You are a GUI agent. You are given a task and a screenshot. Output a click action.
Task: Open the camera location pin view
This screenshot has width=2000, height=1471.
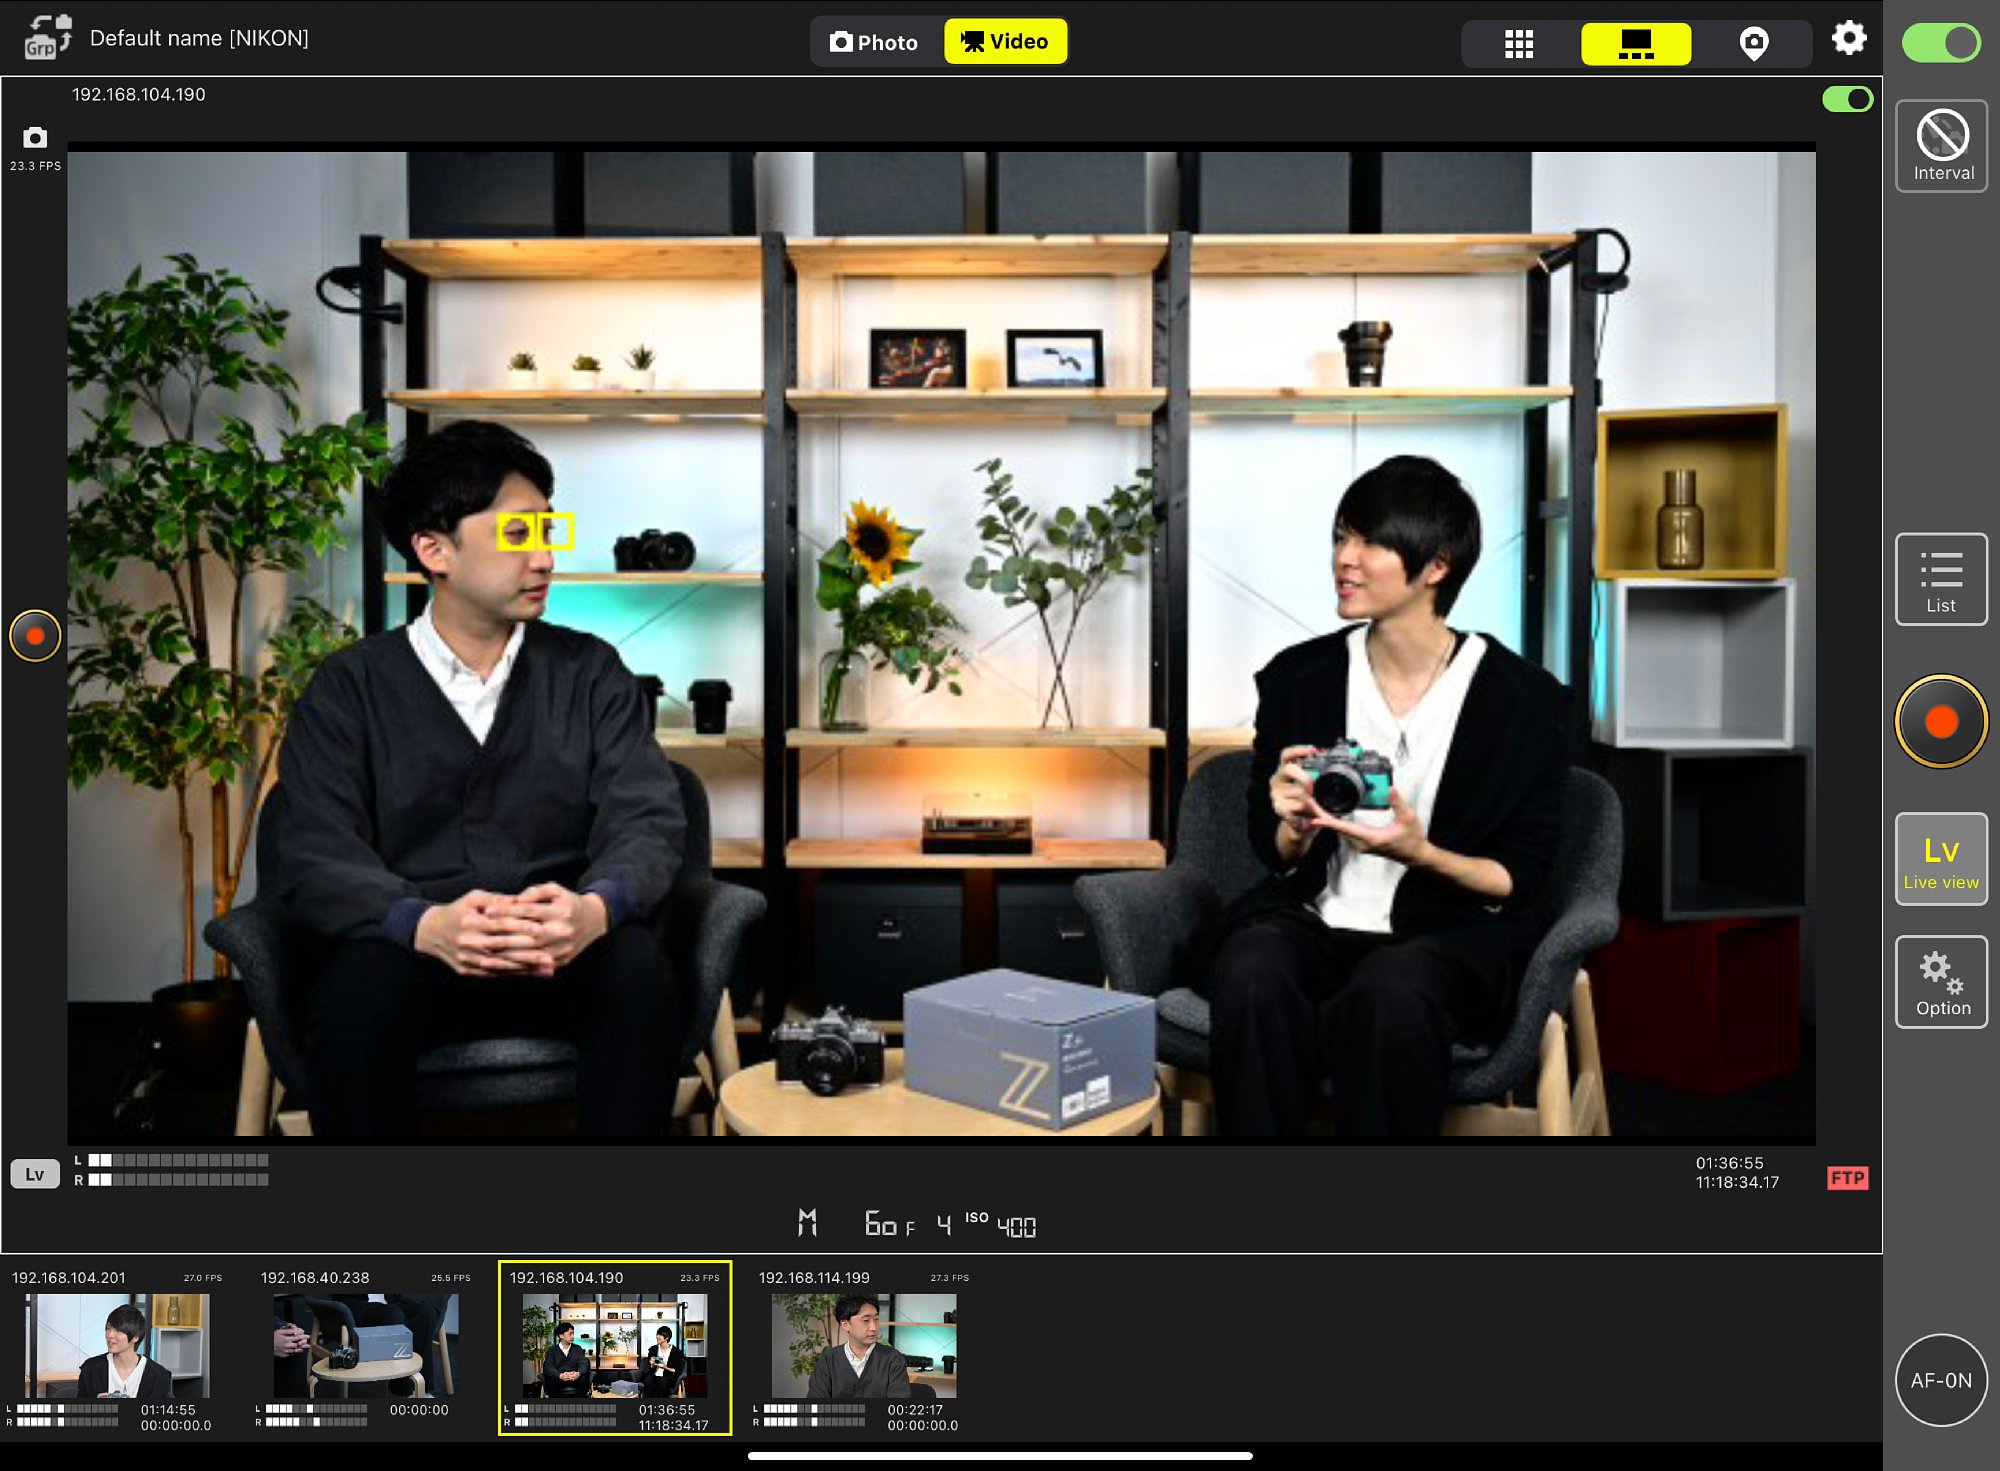pos(1753,43)
